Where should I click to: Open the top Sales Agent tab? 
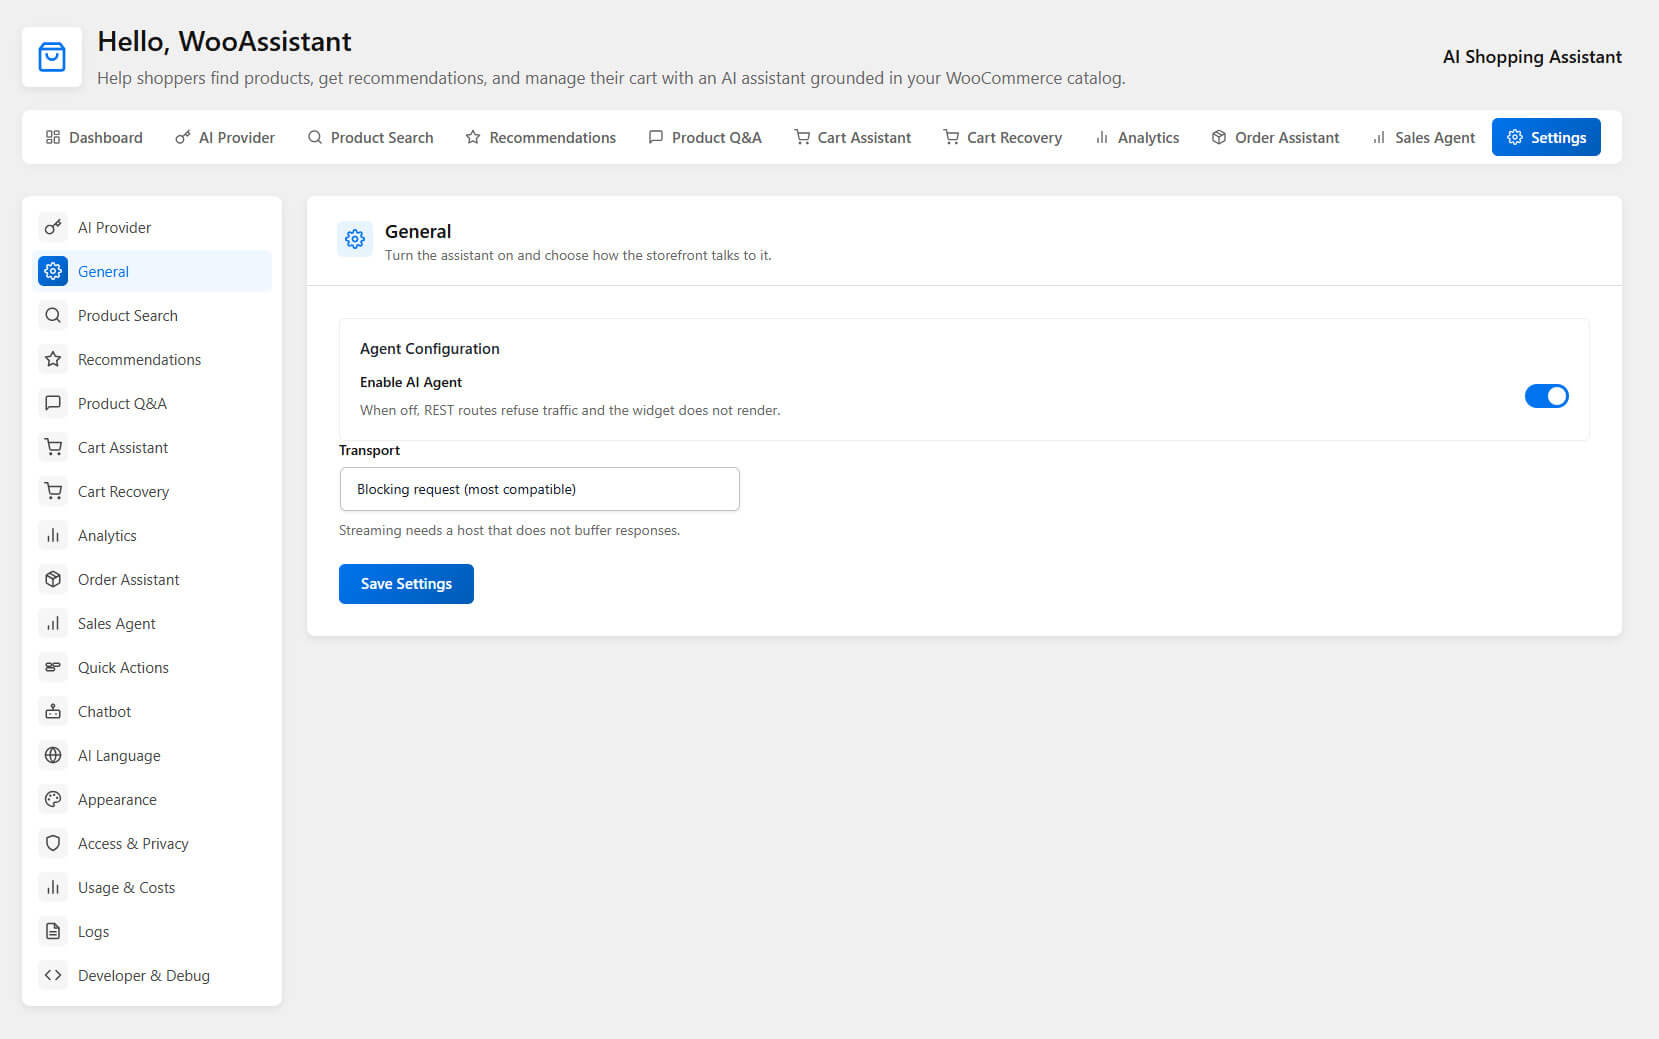click(1424, 137)
